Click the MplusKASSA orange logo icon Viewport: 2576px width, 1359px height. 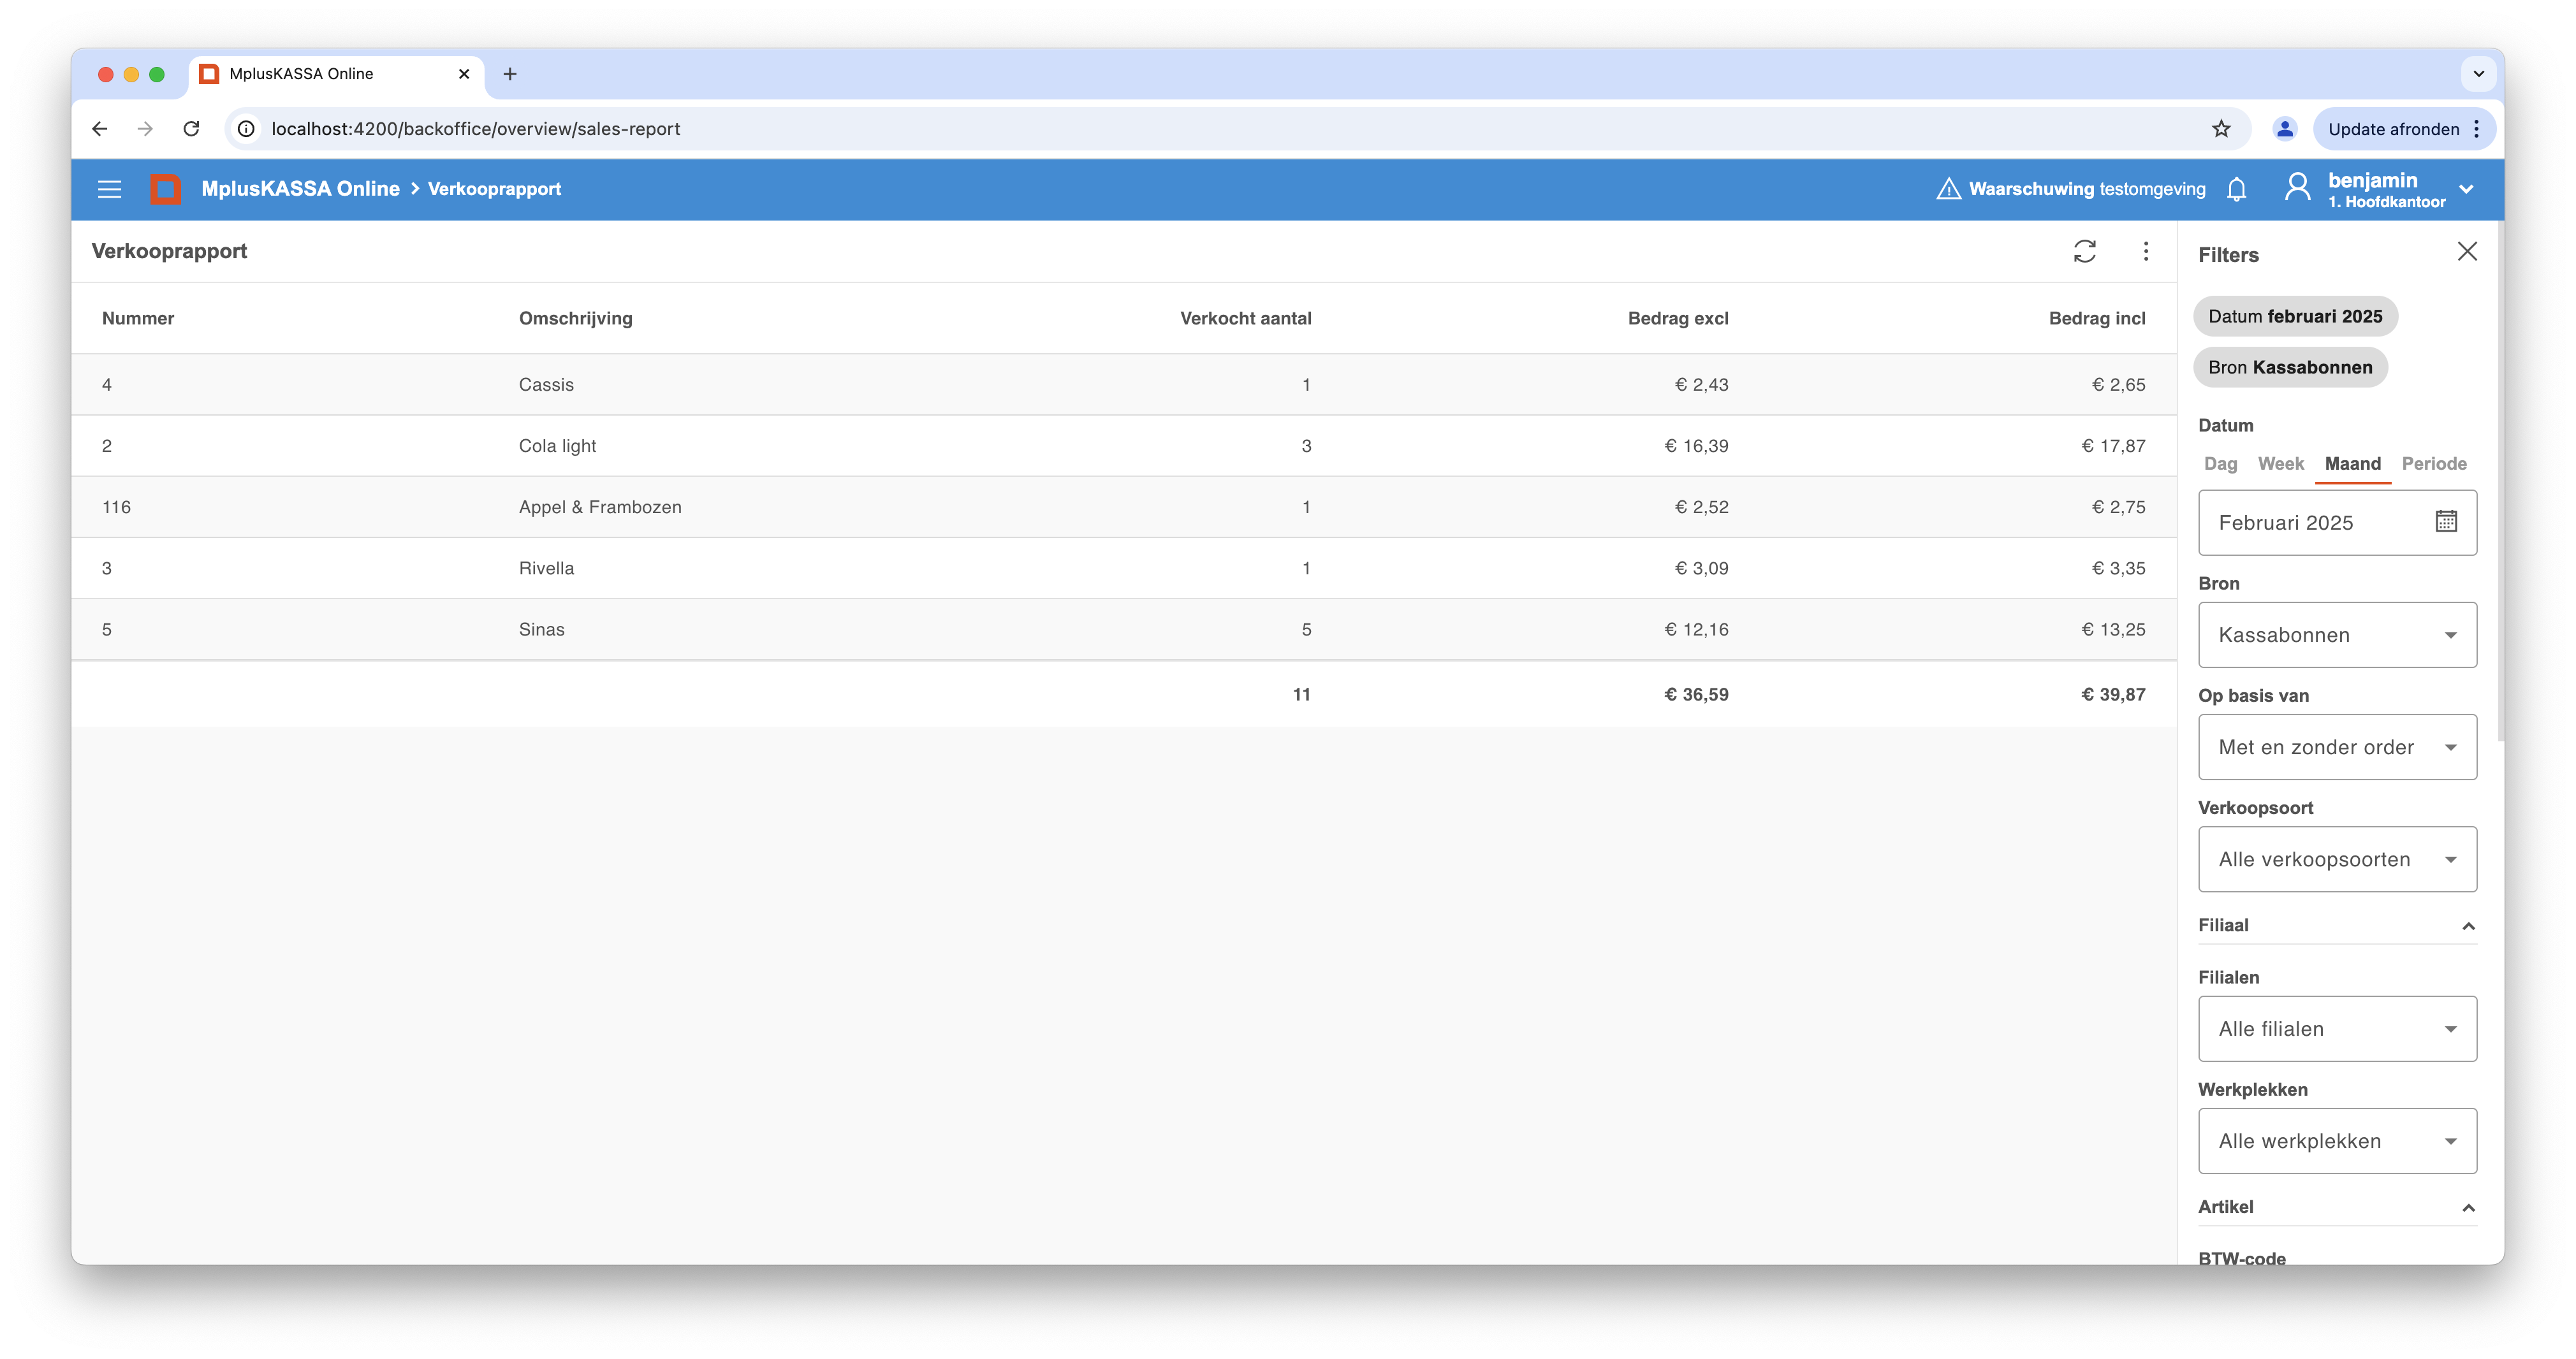166,189
